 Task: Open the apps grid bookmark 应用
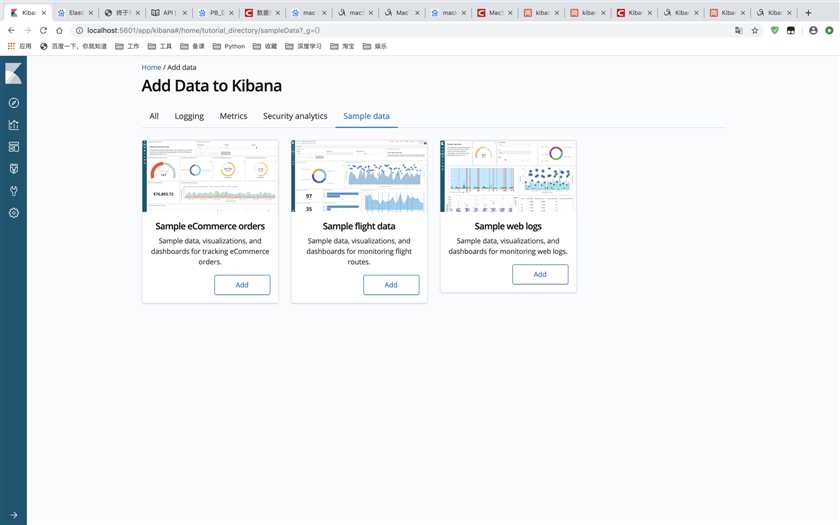(x=19, y=46)
